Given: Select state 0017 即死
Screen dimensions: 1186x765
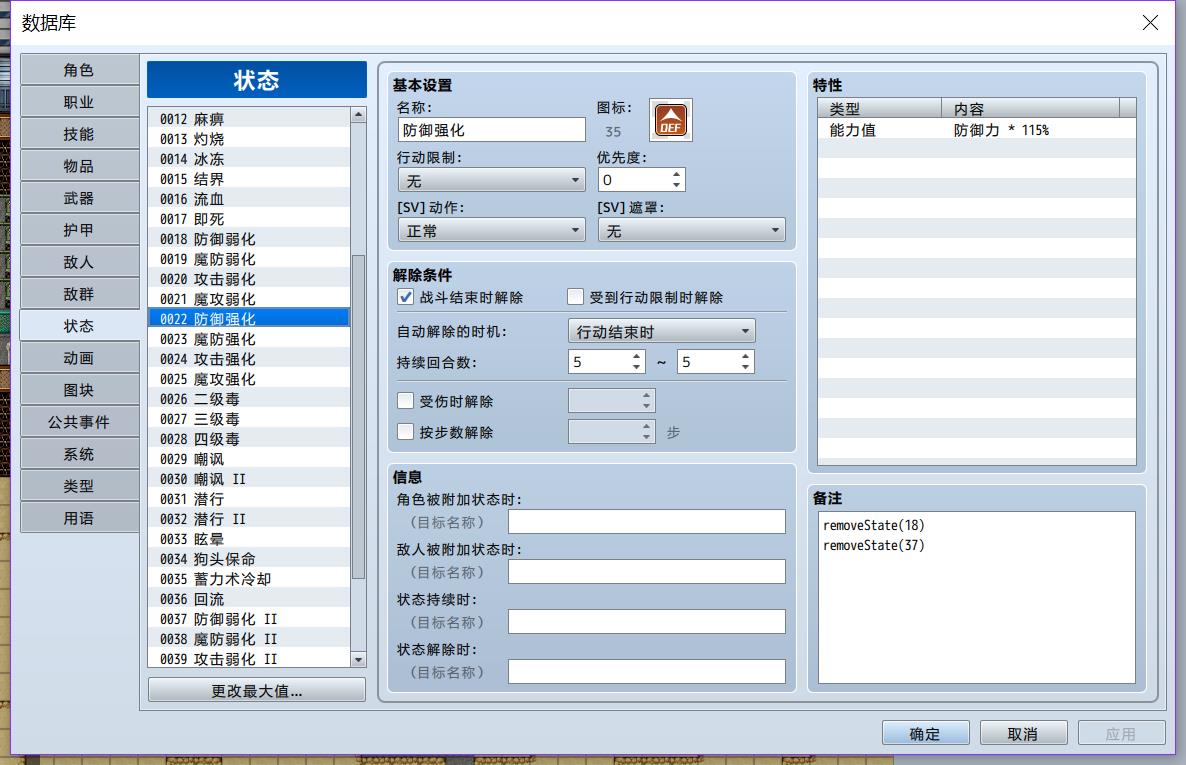Looking at the screenshot, I should point(249,219).
